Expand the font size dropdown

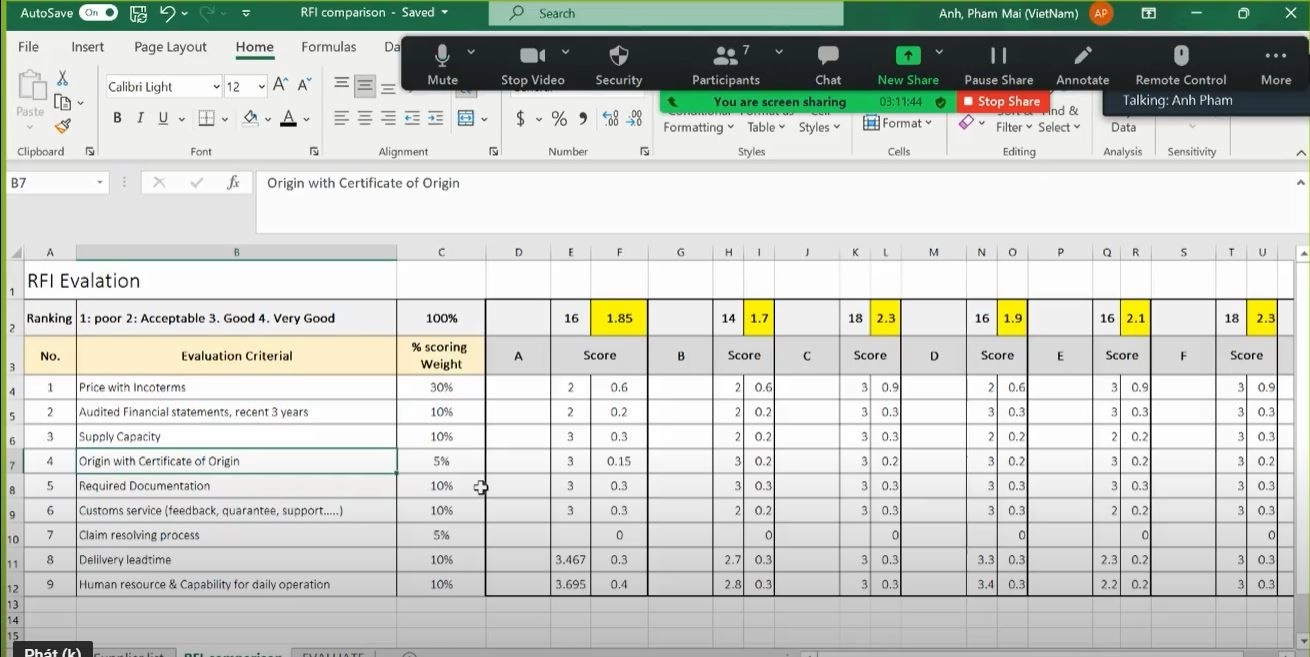(261, 87)
